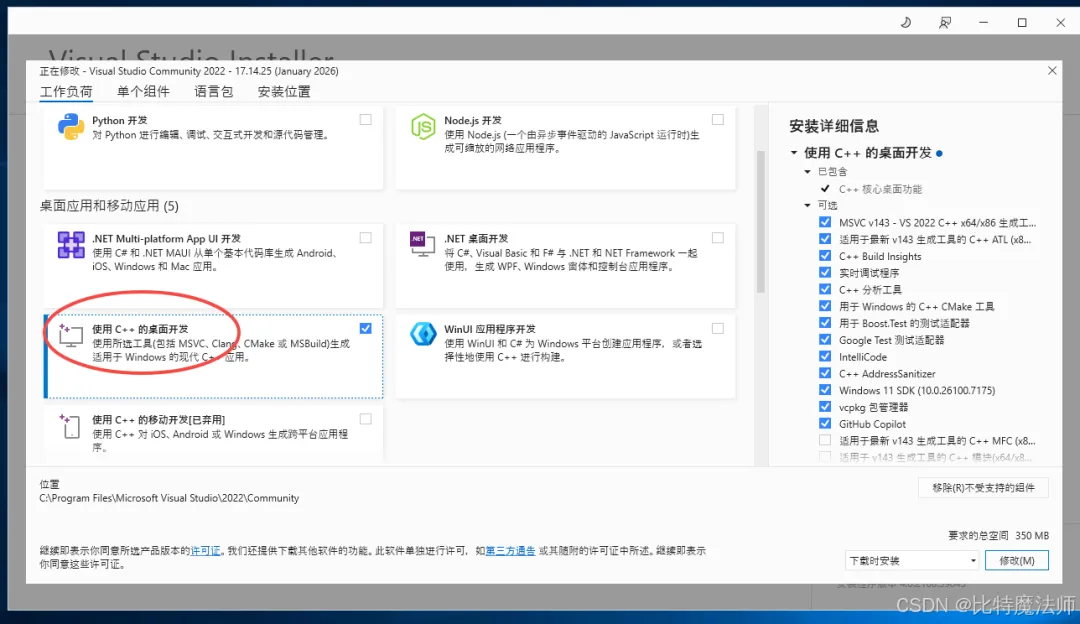Check the WinUI application development workload

718,329
